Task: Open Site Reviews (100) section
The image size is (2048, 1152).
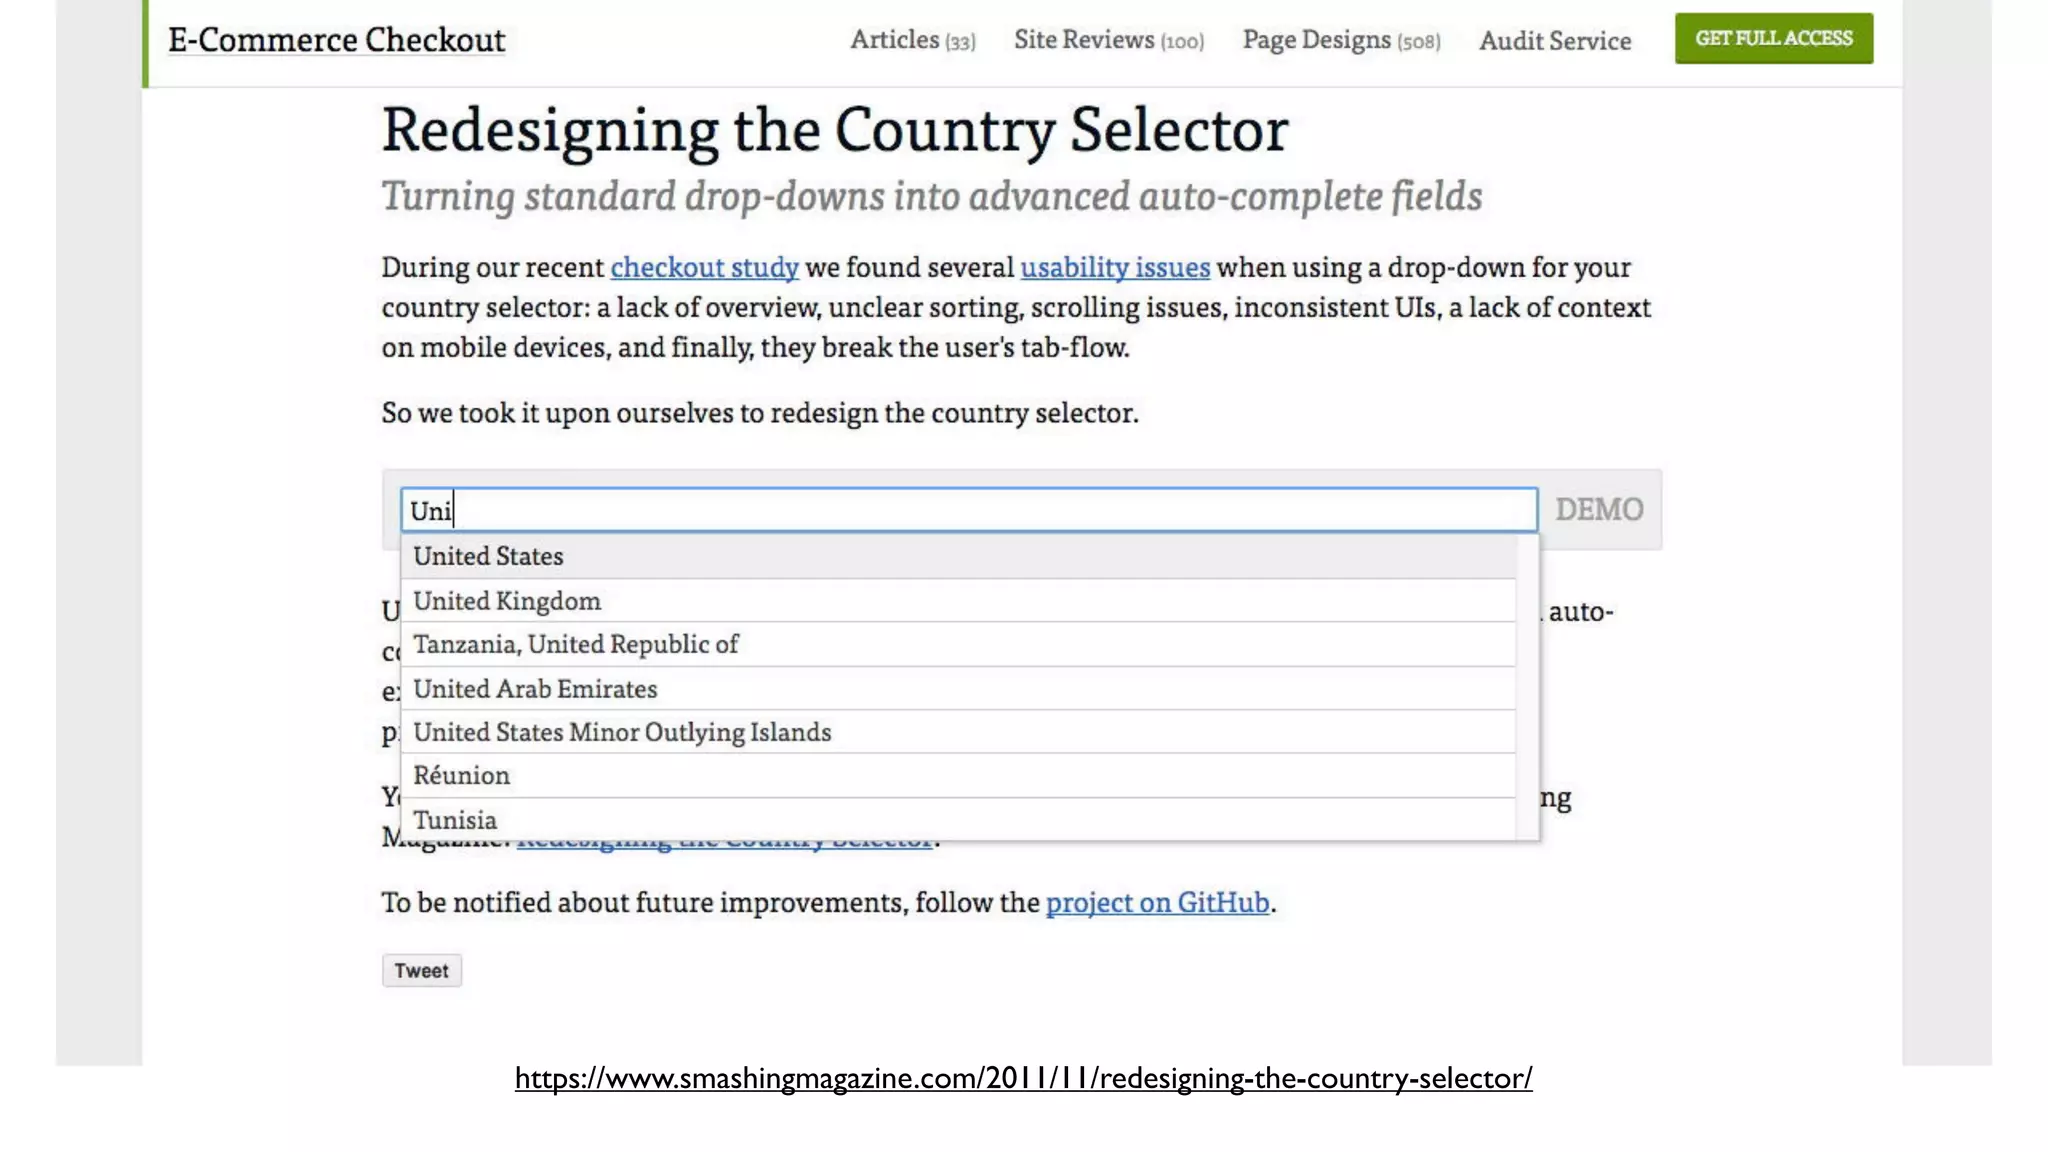Action: point(1108,40)
